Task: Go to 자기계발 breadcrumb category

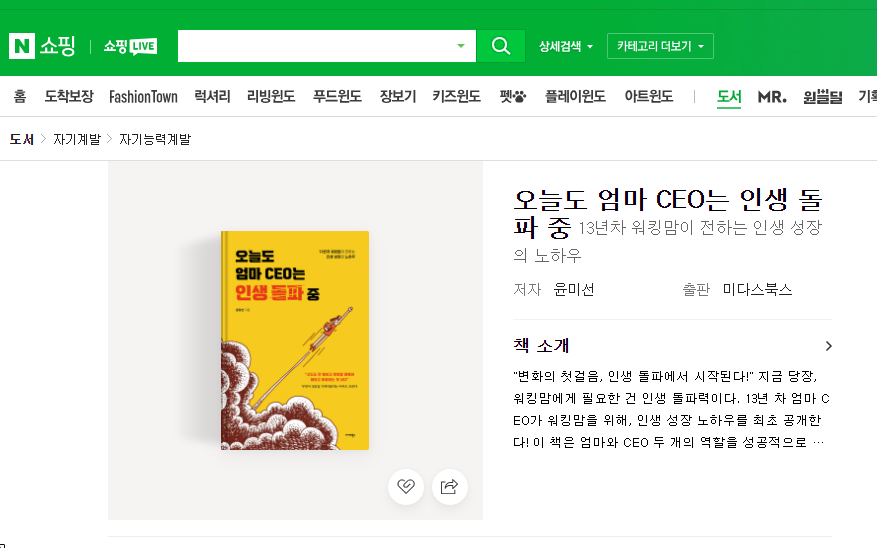Action: tap(77, 139)
